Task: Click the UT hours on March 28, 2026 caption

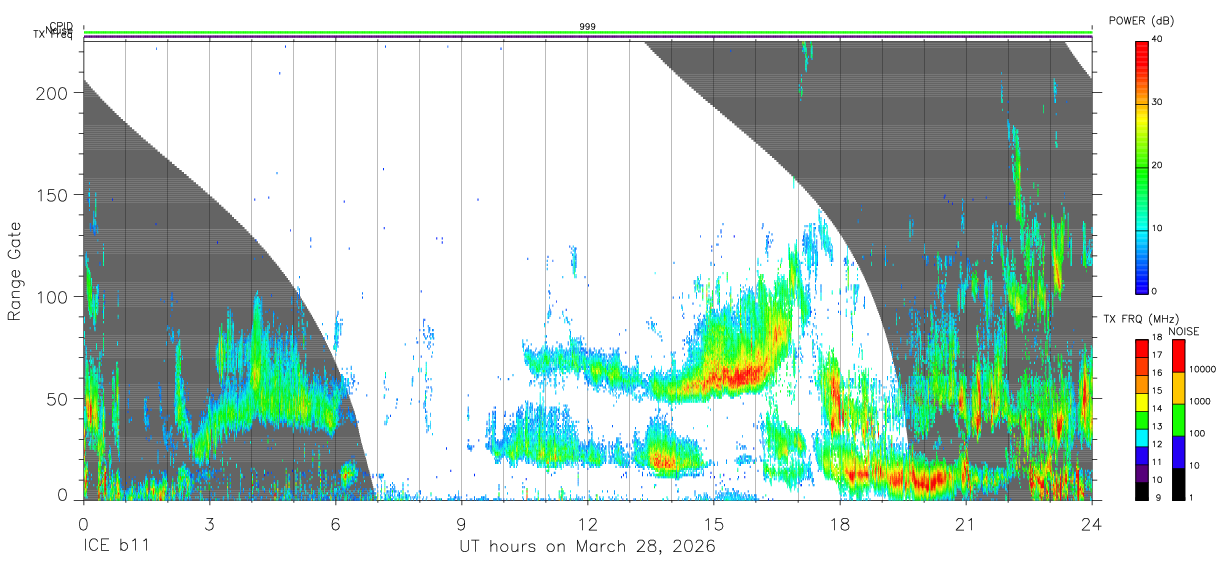Action: [587, 547]
